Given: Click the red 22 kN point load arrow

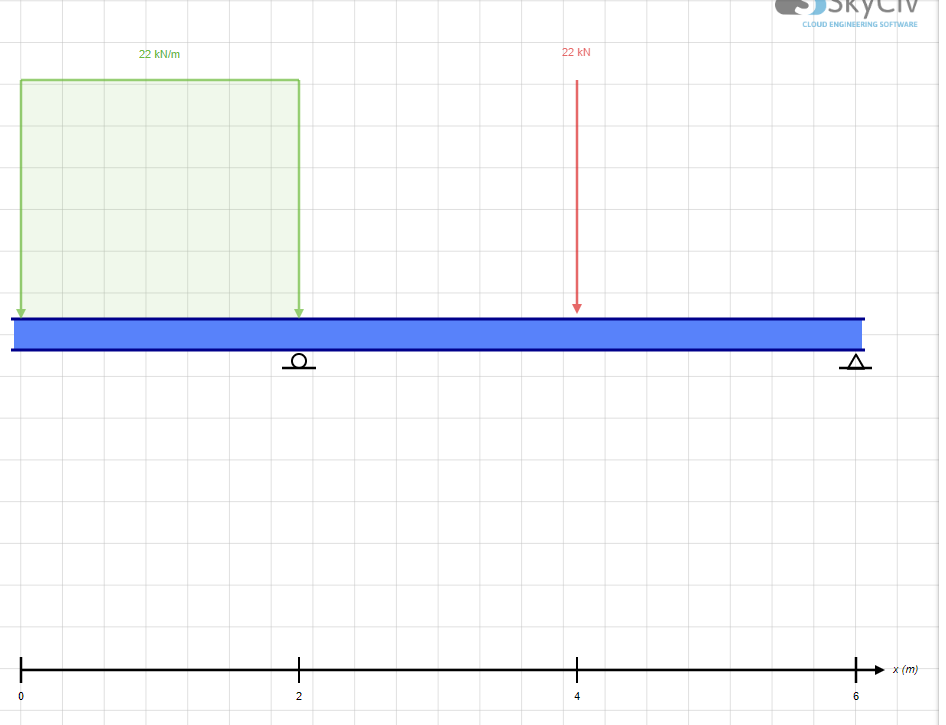Looking at the screenshot, I should point(577,197).
